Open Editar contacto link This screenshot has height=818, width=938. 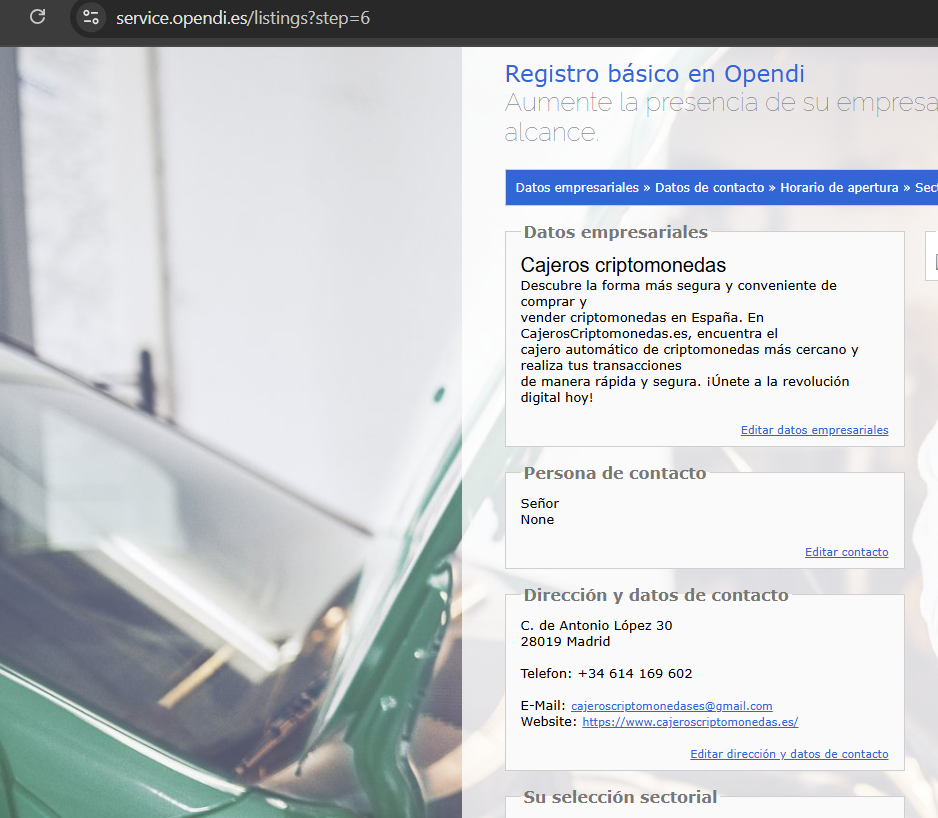tap(846, 552)
